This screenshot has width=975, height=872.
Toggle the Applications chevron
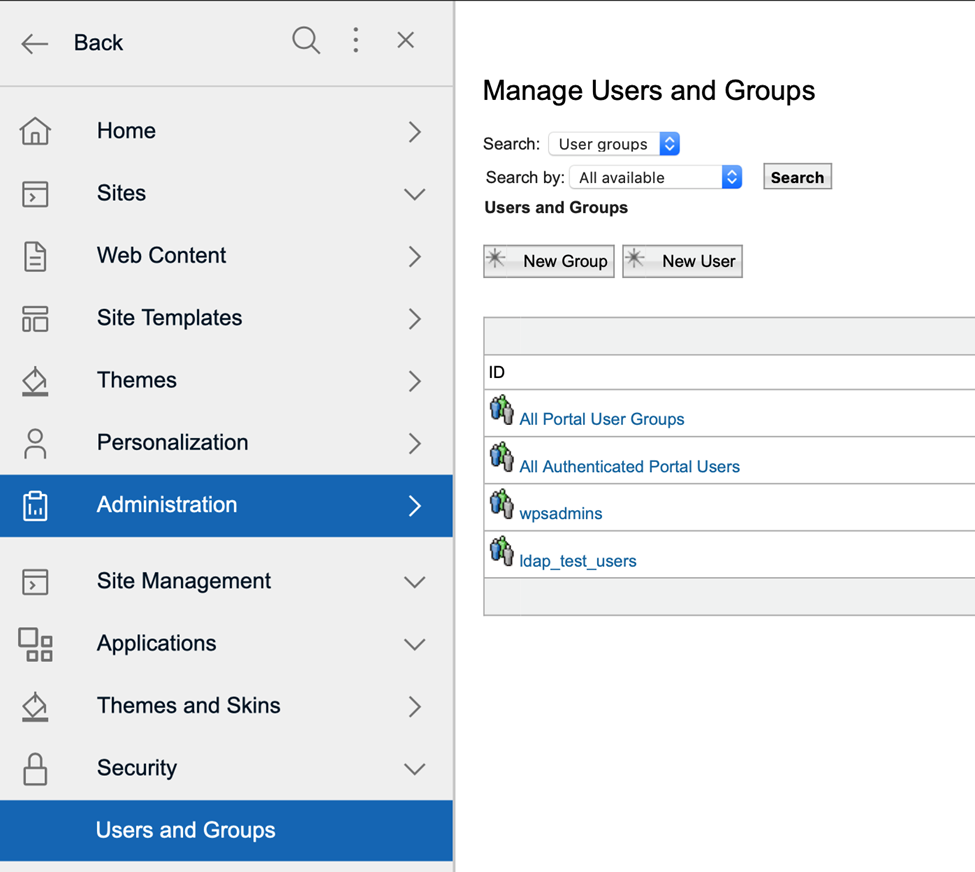pyautogui.click(x=415, y=644)
